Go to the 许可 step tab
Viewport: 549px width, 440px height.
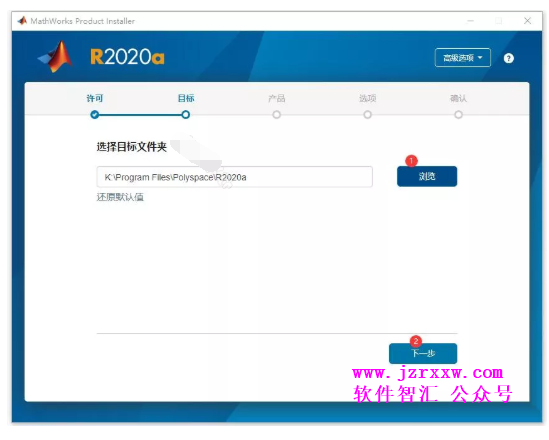tap(95, 98)
